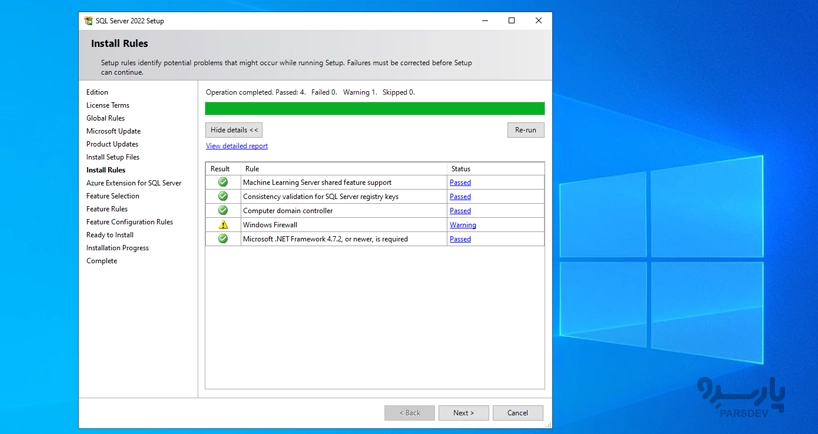Collapse the rule list with Hide details button
Image resolution: width=818 pixels, height=434 pixels.
(234, 130)
